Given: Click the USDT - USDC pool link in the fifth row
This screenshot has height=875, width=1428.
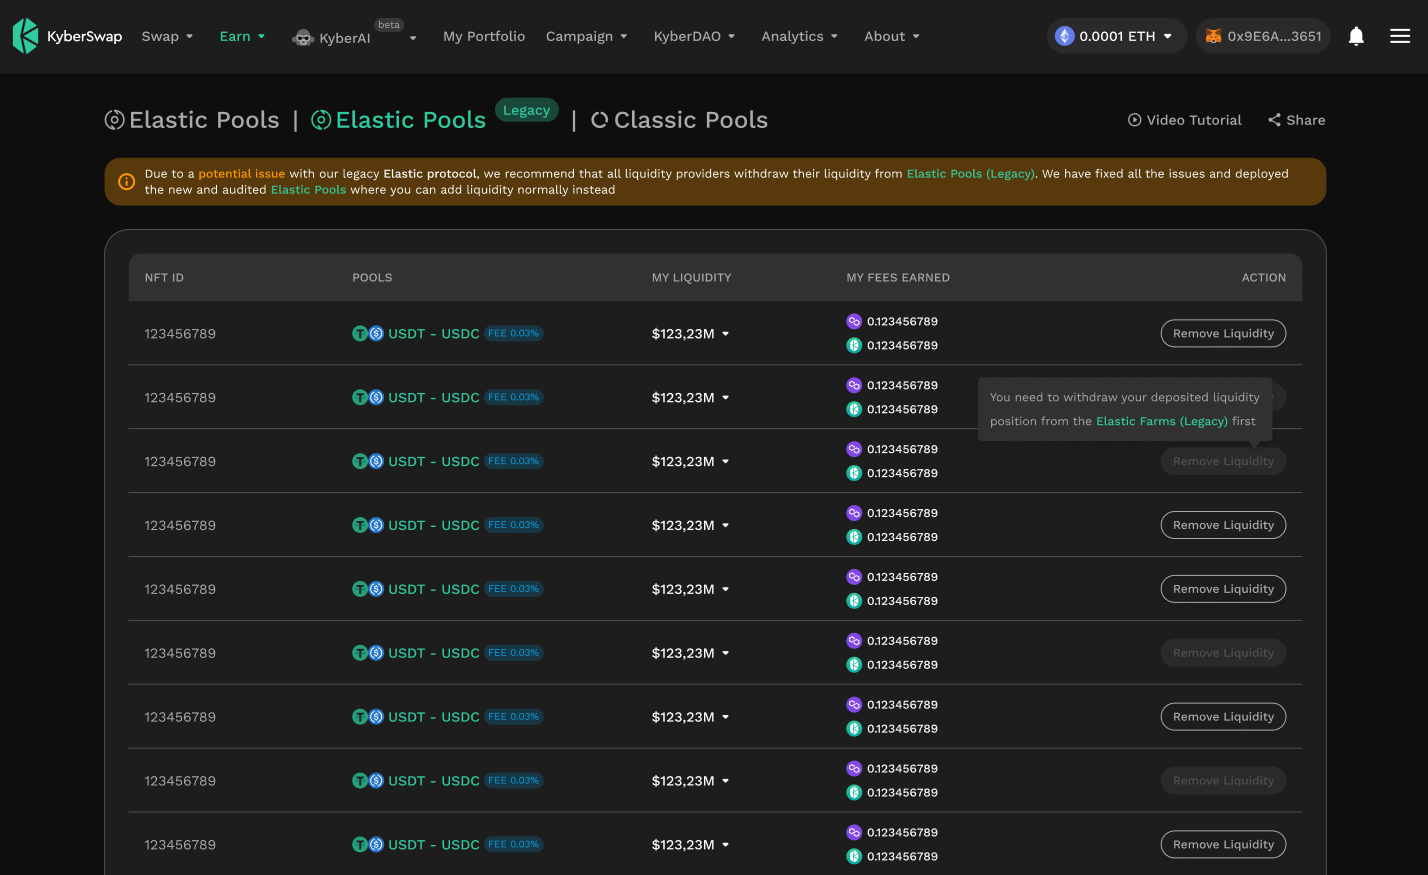Looking at the screenshot, I should coord(434,590).
